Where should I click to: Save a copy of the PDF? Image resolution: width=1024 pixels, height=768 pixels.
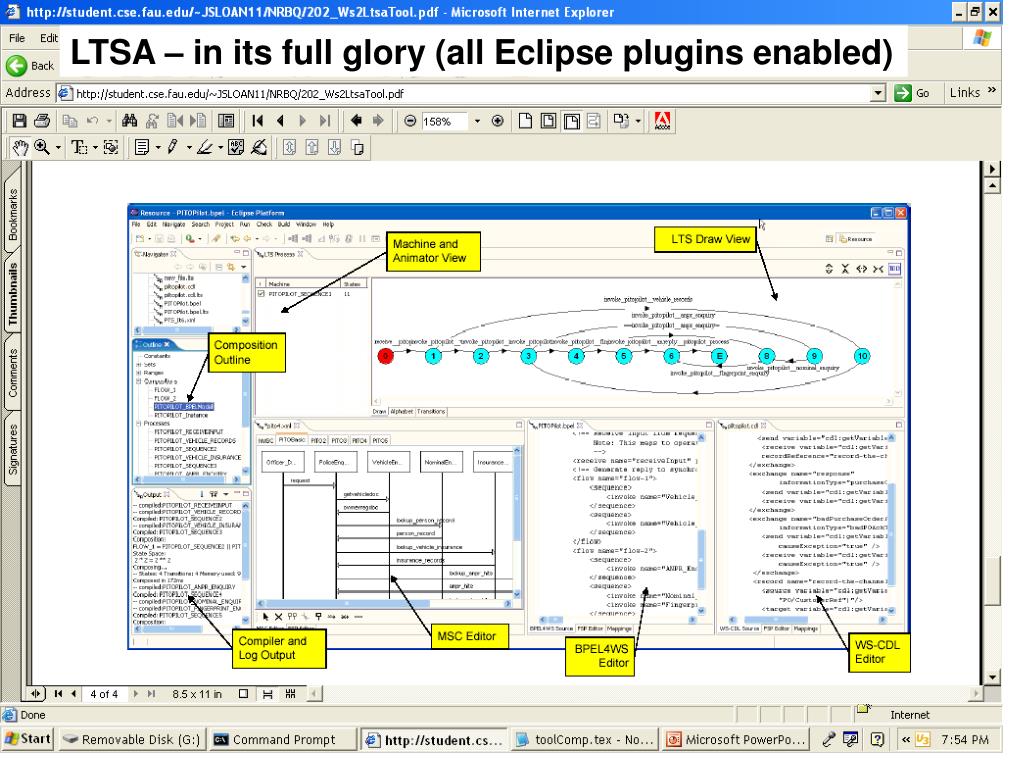(x=19, y=121)
